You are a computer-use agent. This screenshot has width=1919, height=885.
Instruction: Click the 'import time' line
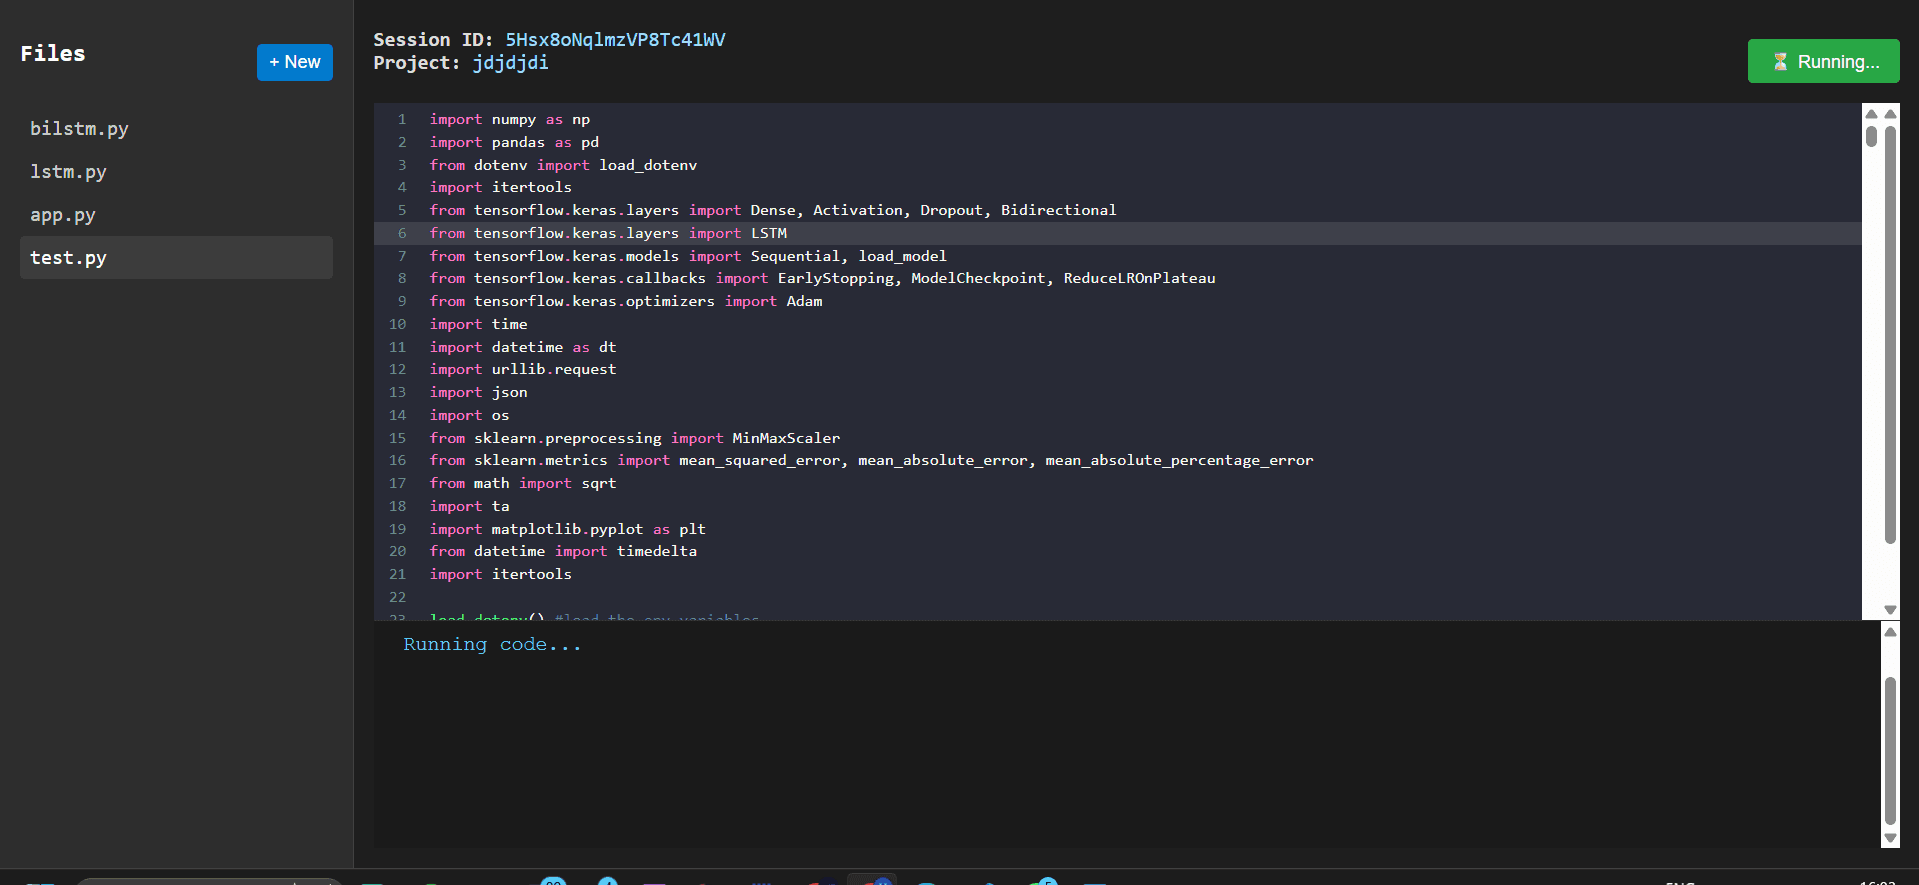[478, 324]
